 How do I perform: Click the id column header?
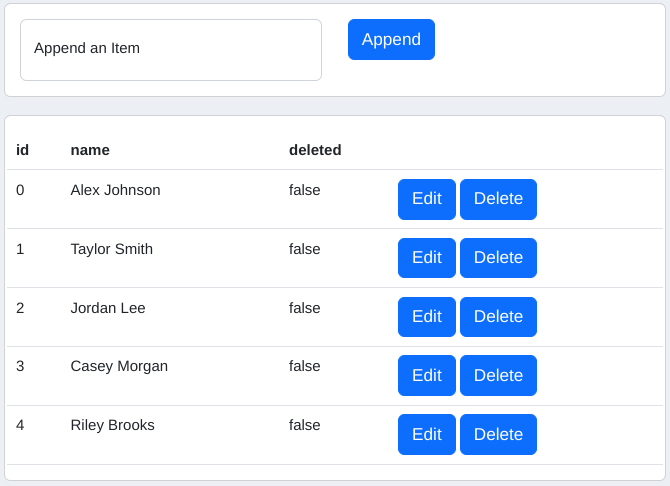tap(22, 150)
